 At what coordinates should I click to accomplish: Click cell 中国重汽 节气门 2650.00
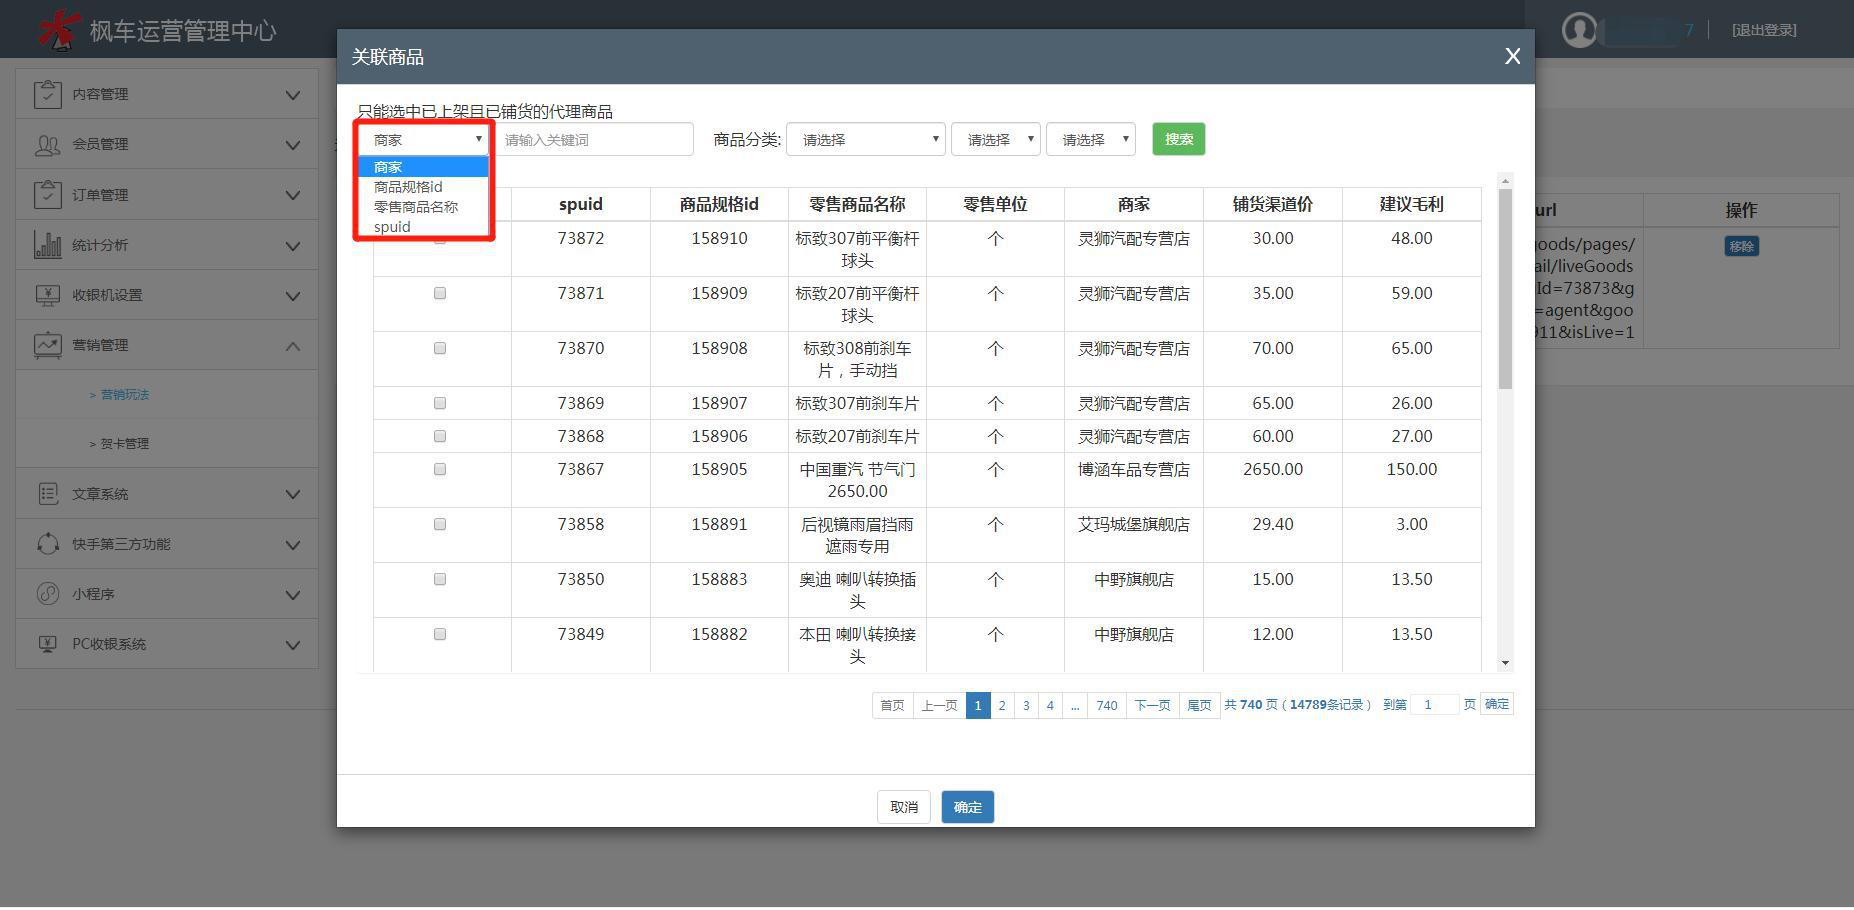pyautogui.click(x=857, y=480)
